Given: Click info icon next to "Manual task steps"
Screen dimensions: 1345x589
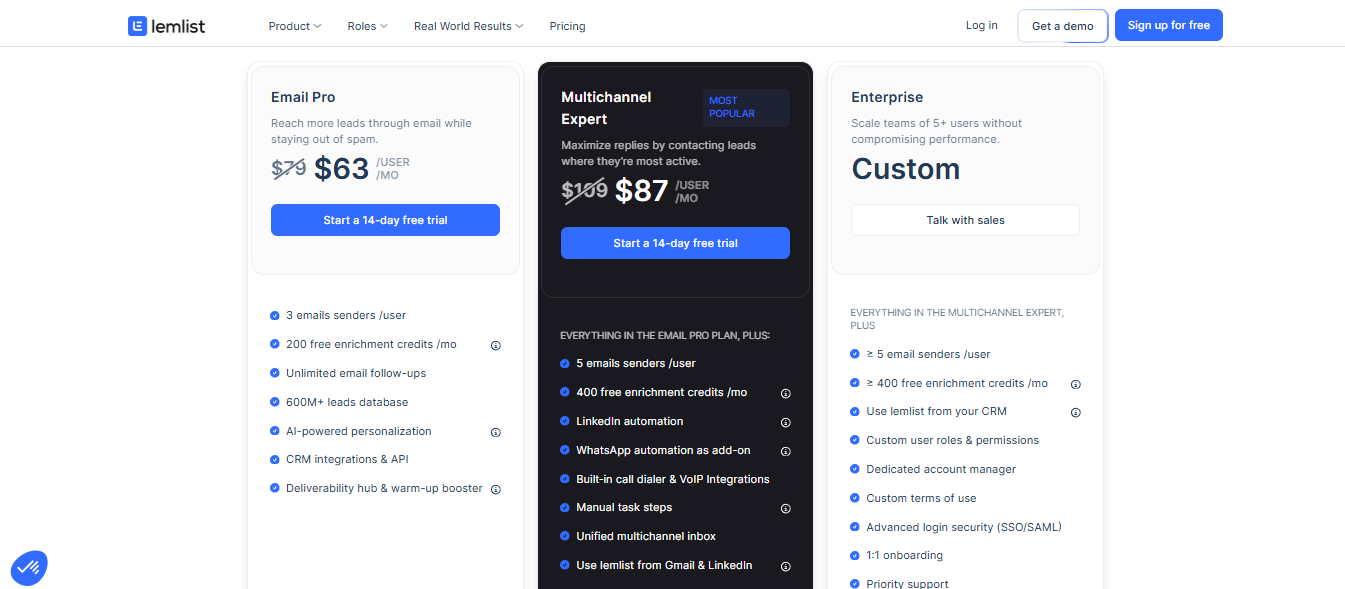Looking at the screenshot, I should (x=785, y=508).
